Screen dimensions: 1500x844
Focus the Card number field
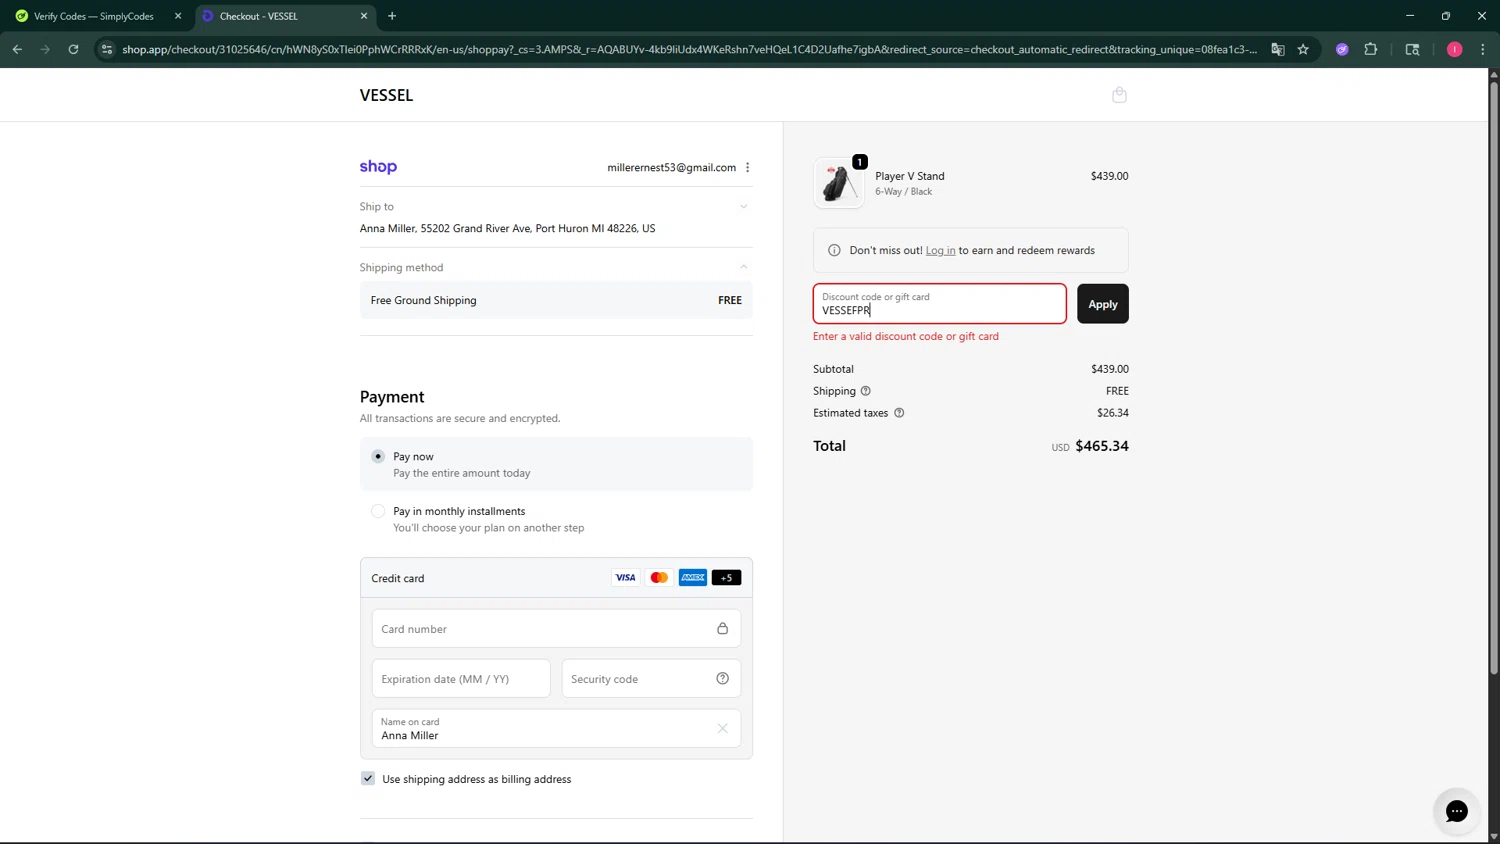(x=556, y=629)
